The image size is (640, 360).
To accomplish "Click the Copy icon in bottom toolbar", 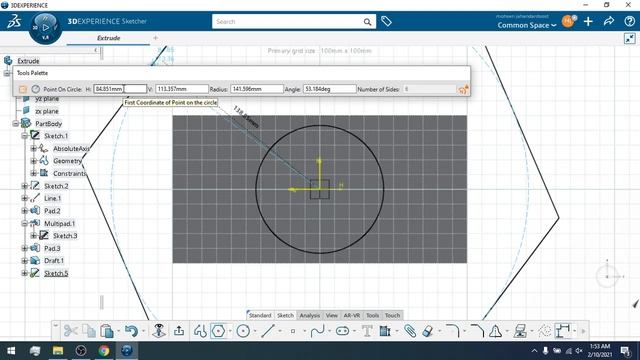I will pyautogui.click(x=89, y=331).
